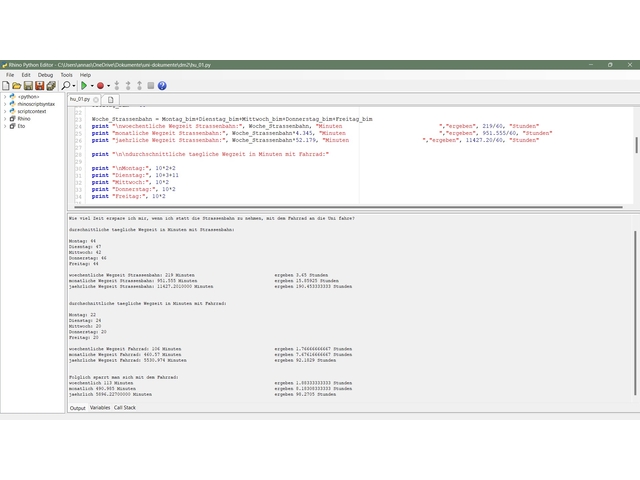
Task: Click output line 'jaehrlich 5896.22700000 Minuten'
Action: [110, 395]
